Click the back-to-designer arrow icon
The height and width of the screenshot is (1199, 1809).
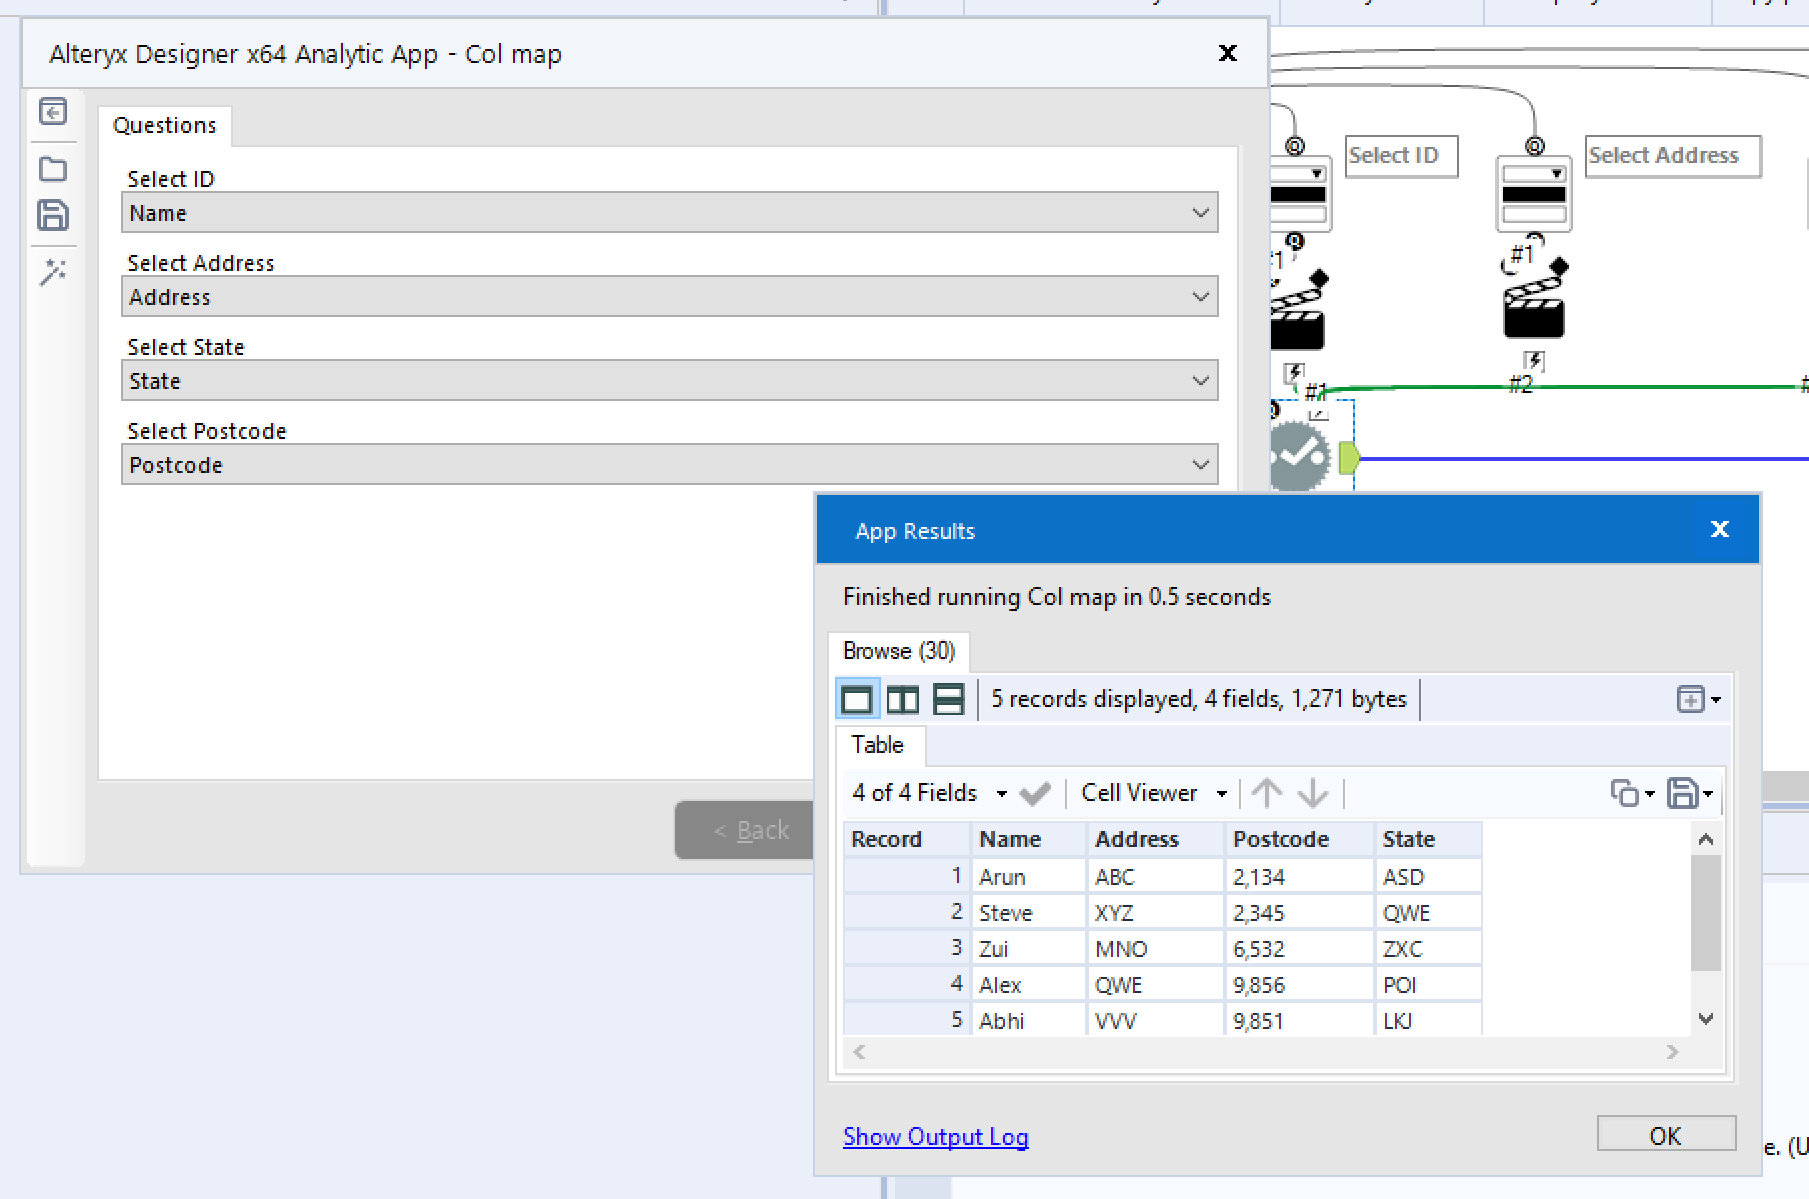53,112
